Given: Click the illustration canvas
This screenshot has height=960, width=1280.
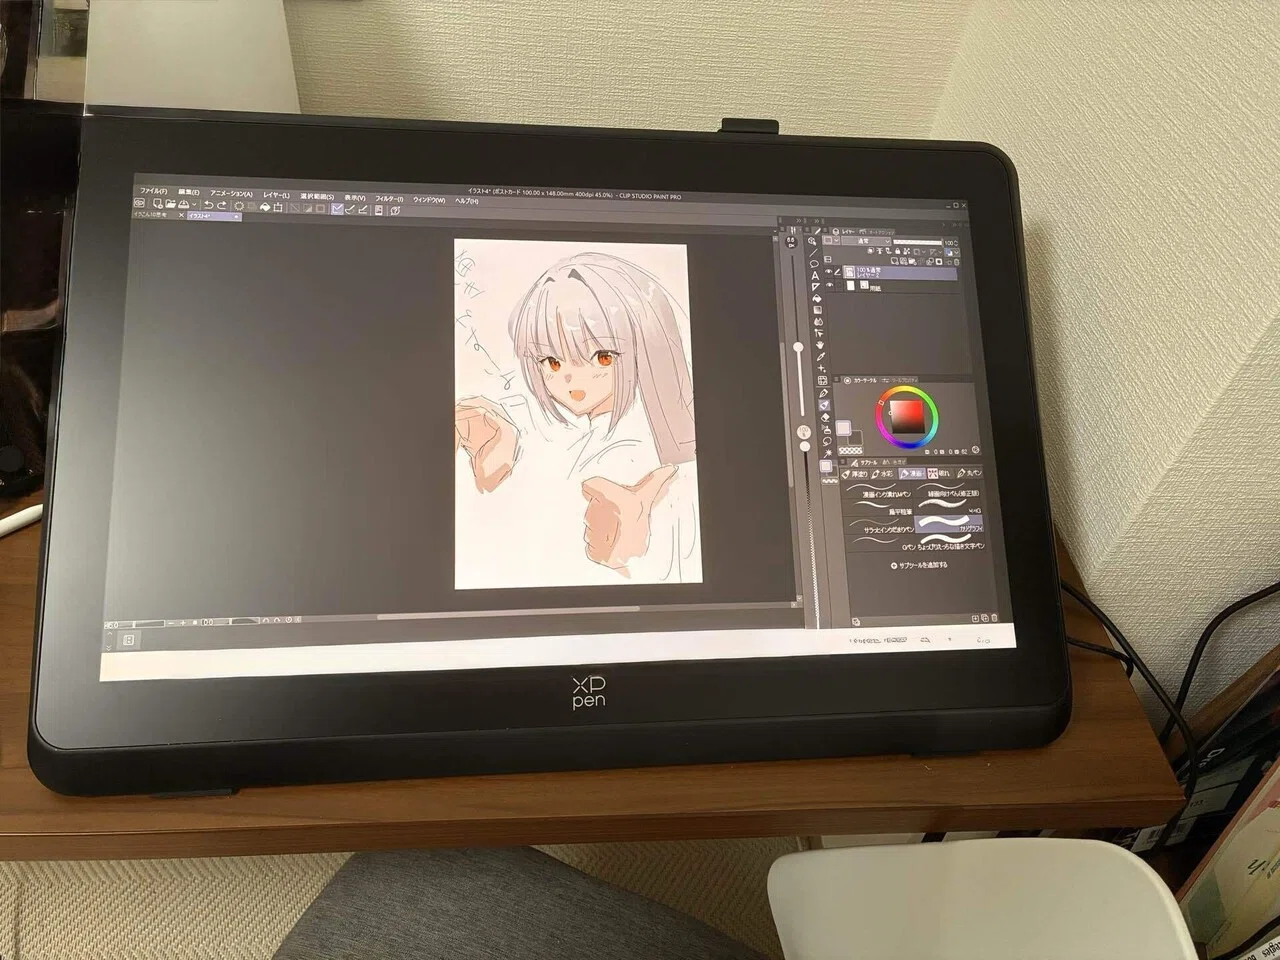Looking at the screenshot, I should pos(577,413).
